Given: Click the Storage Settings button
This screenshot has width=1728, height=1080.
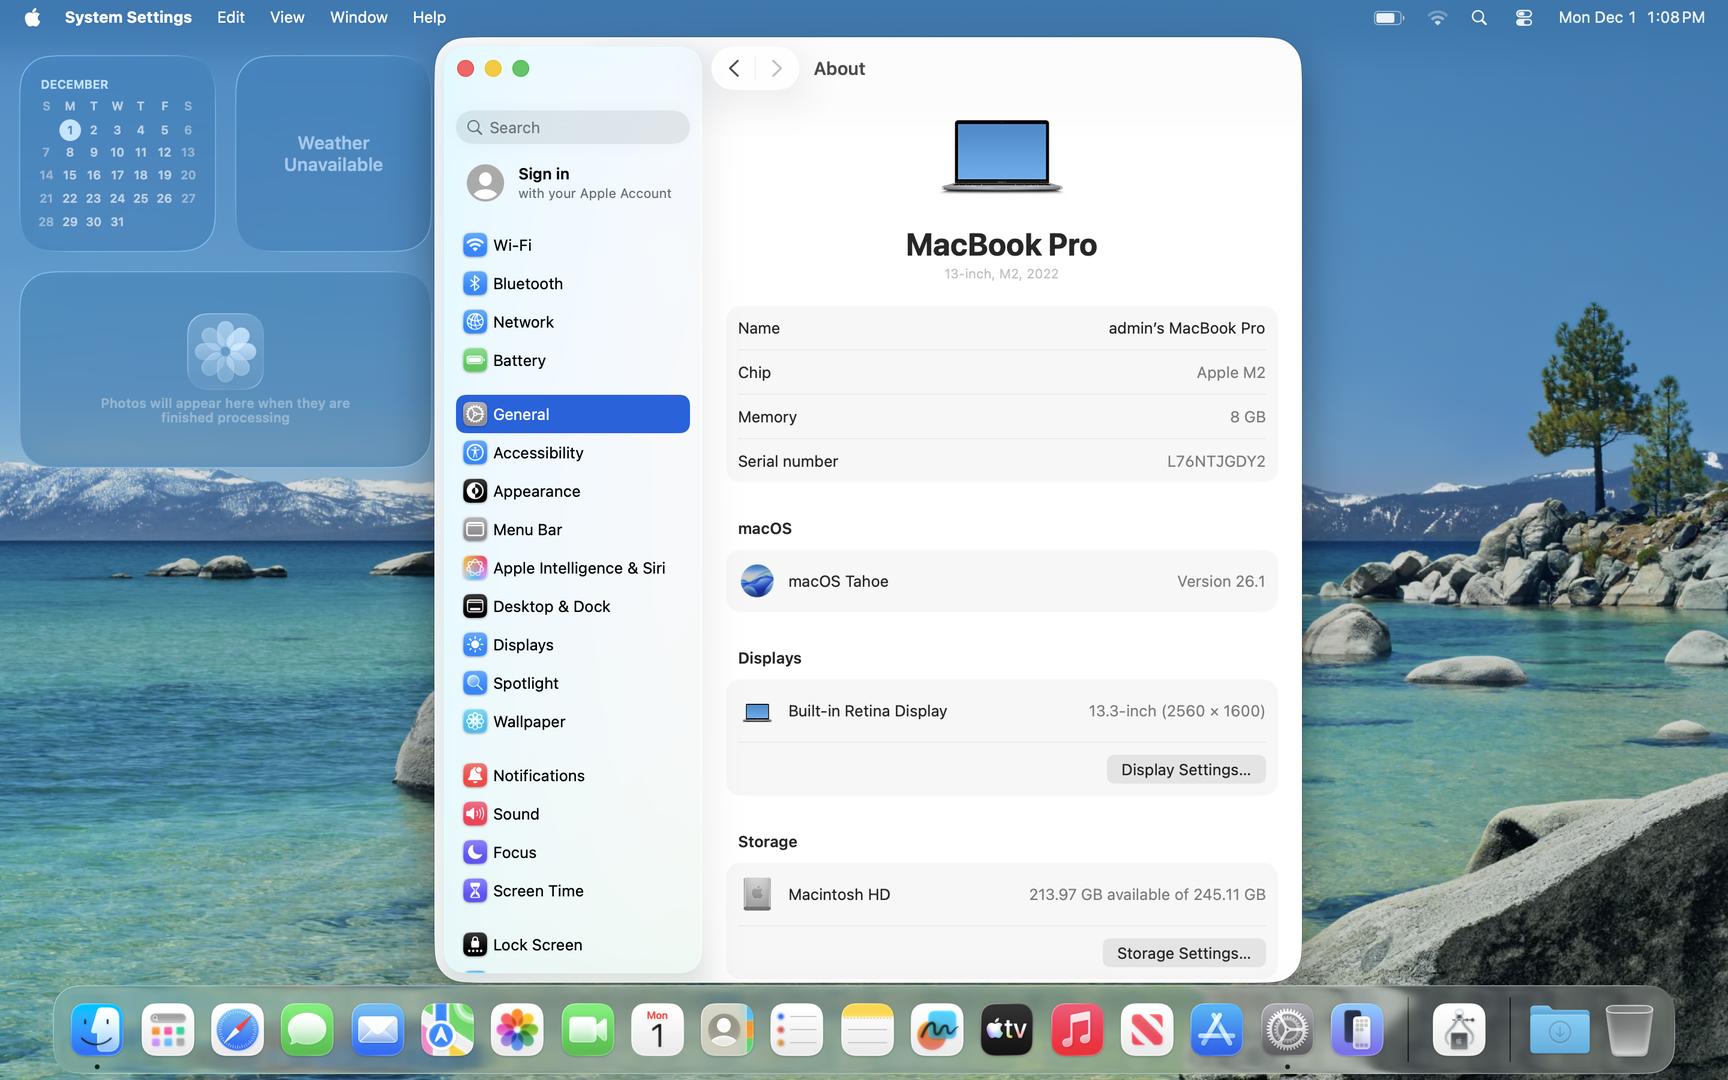Looking at the screenshot, I should point(1183,954).
